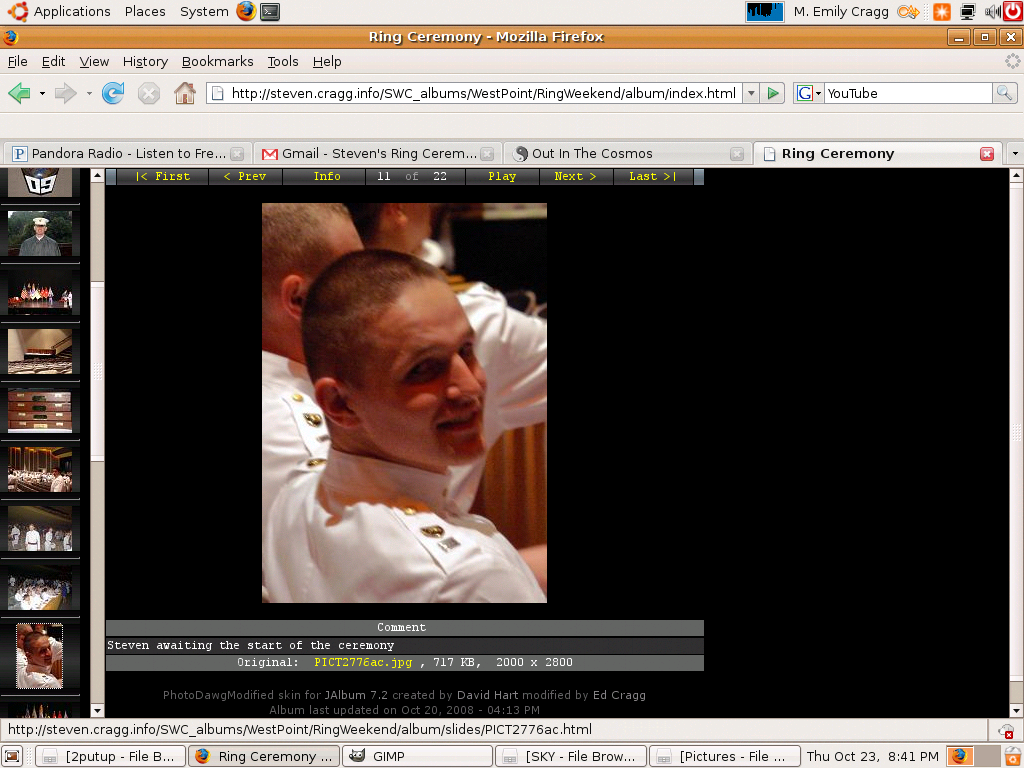The width and height of the screenshot is (1024, 768).
Task: Click the YouTube search input field
Action: click(908, 93)
